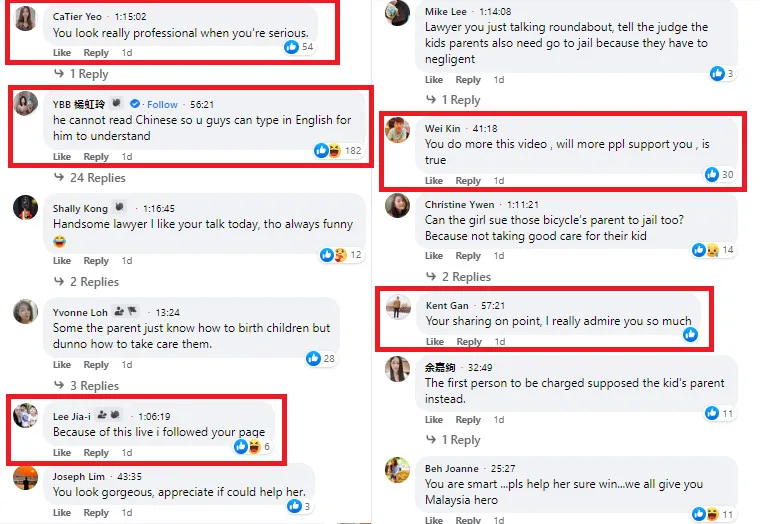Open reactions on Shally Kong's comment
Viewport: 760px width, 524px height.
coord(334,255)
